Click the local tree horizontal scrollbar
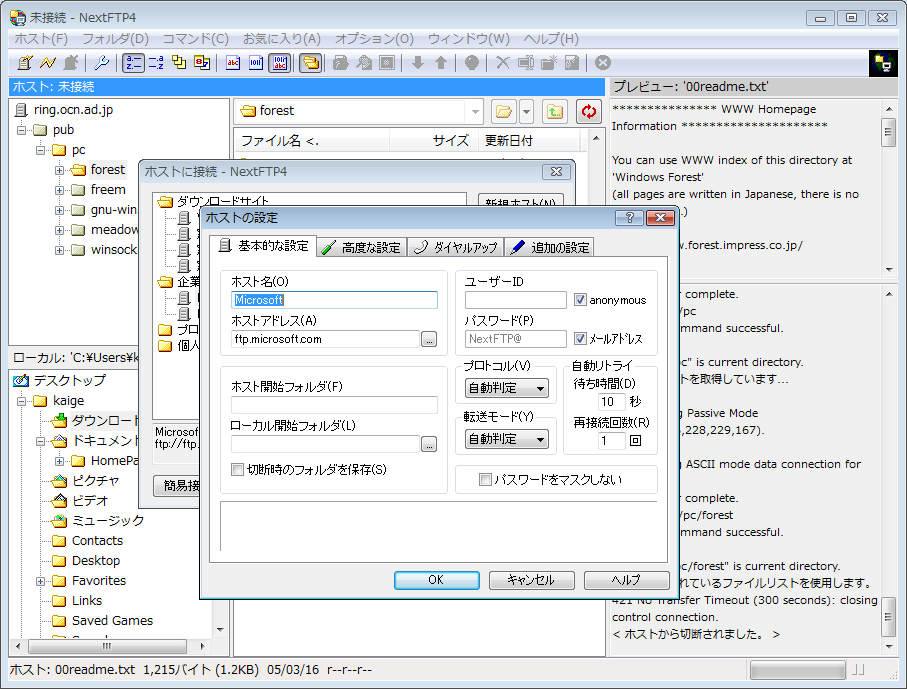This screenshot has width=907, height=689. 110,646
